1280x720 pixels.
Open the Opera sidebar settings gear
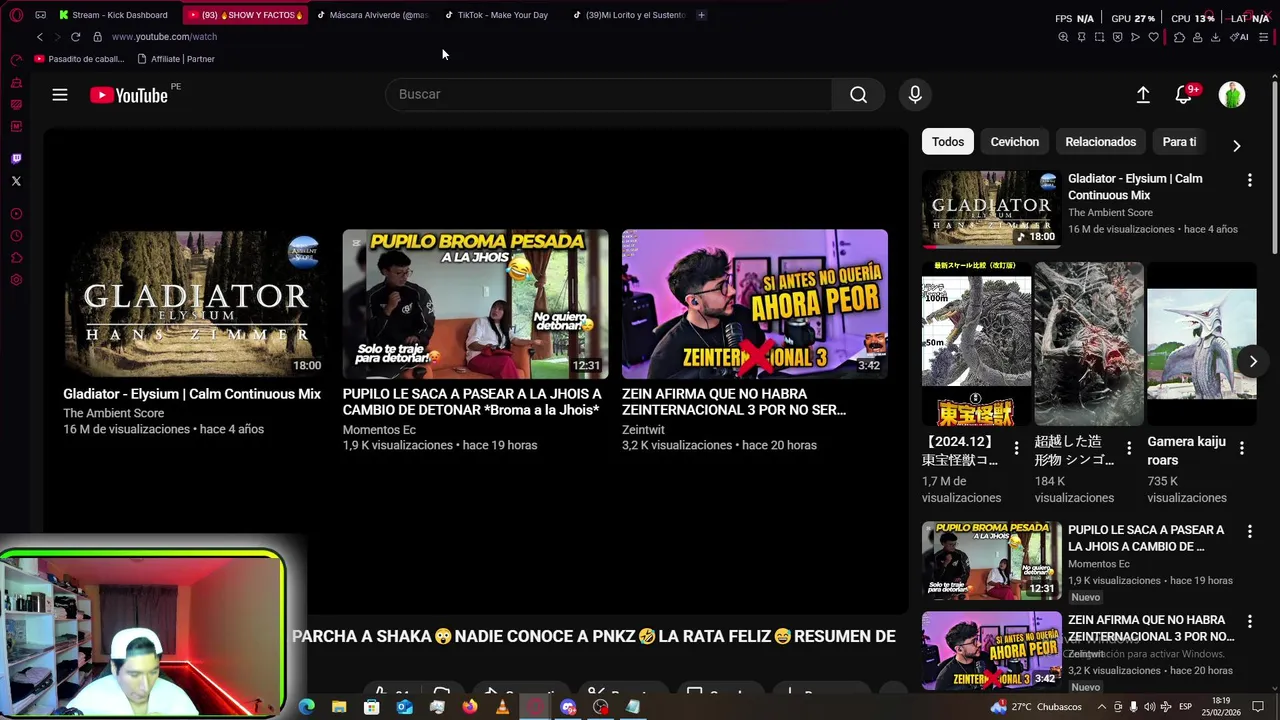click(x=16, y=280)
